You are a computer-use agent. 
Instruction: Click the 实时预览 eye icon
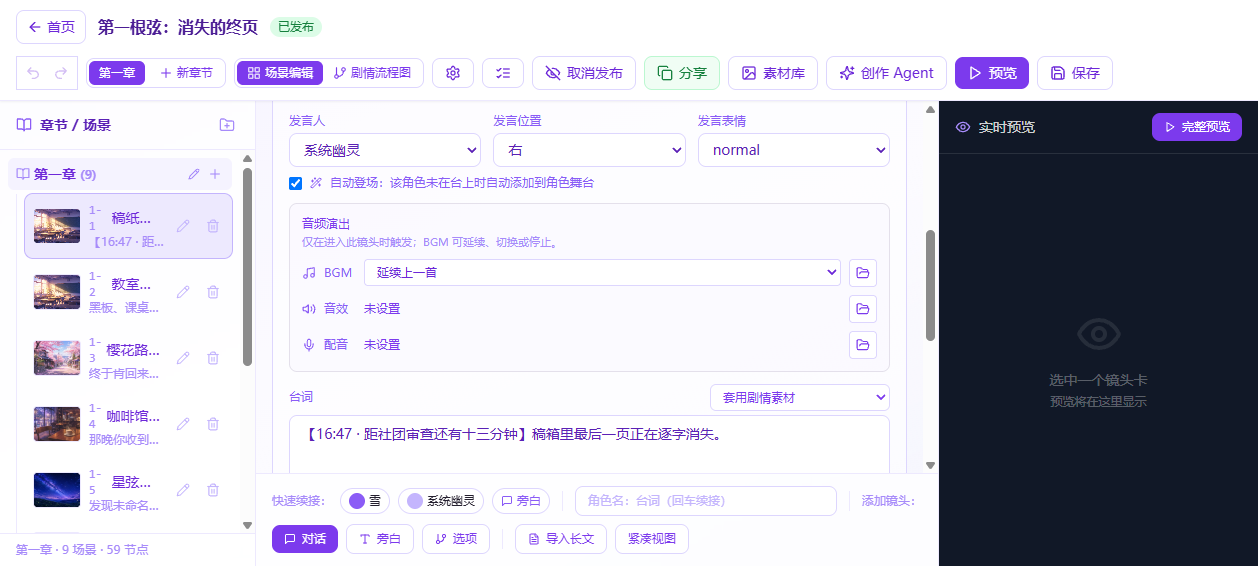[x=963, y=127]
